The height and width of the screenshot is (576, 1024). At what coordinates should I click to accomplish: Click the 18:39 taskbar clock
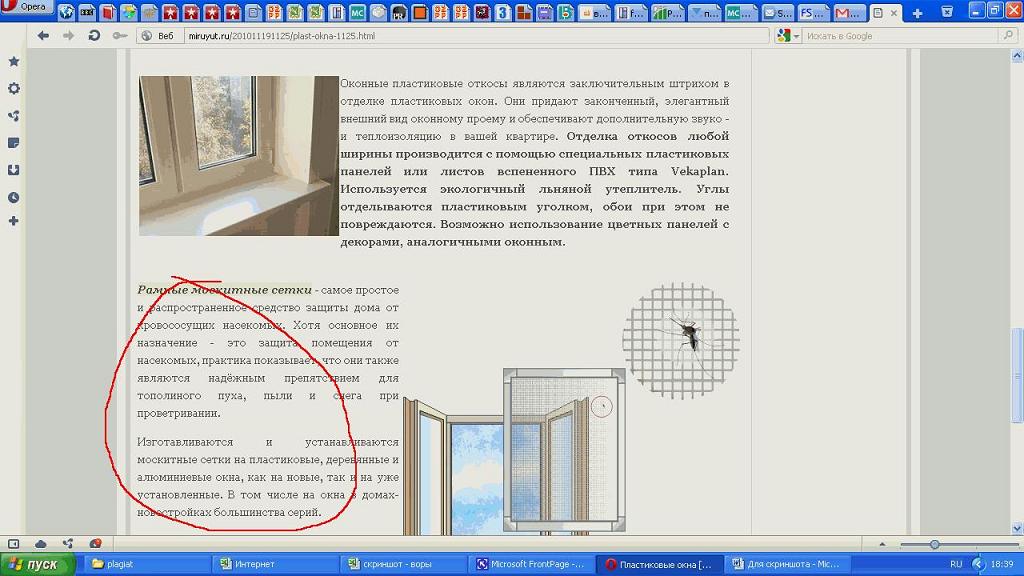[1002, 564]
